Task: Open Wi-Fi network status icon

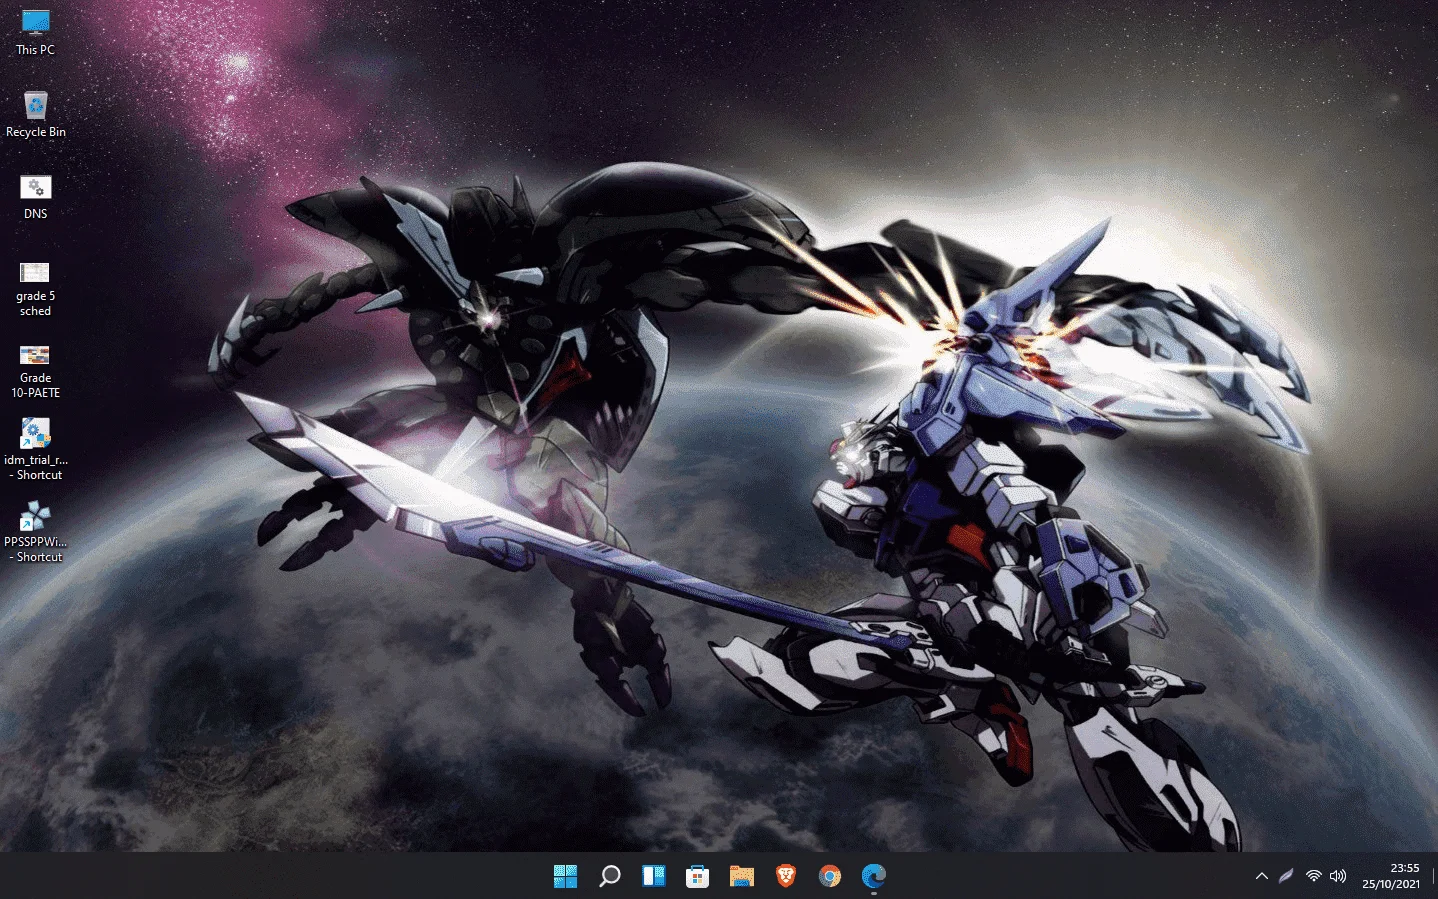Action: coord(1313,876)
